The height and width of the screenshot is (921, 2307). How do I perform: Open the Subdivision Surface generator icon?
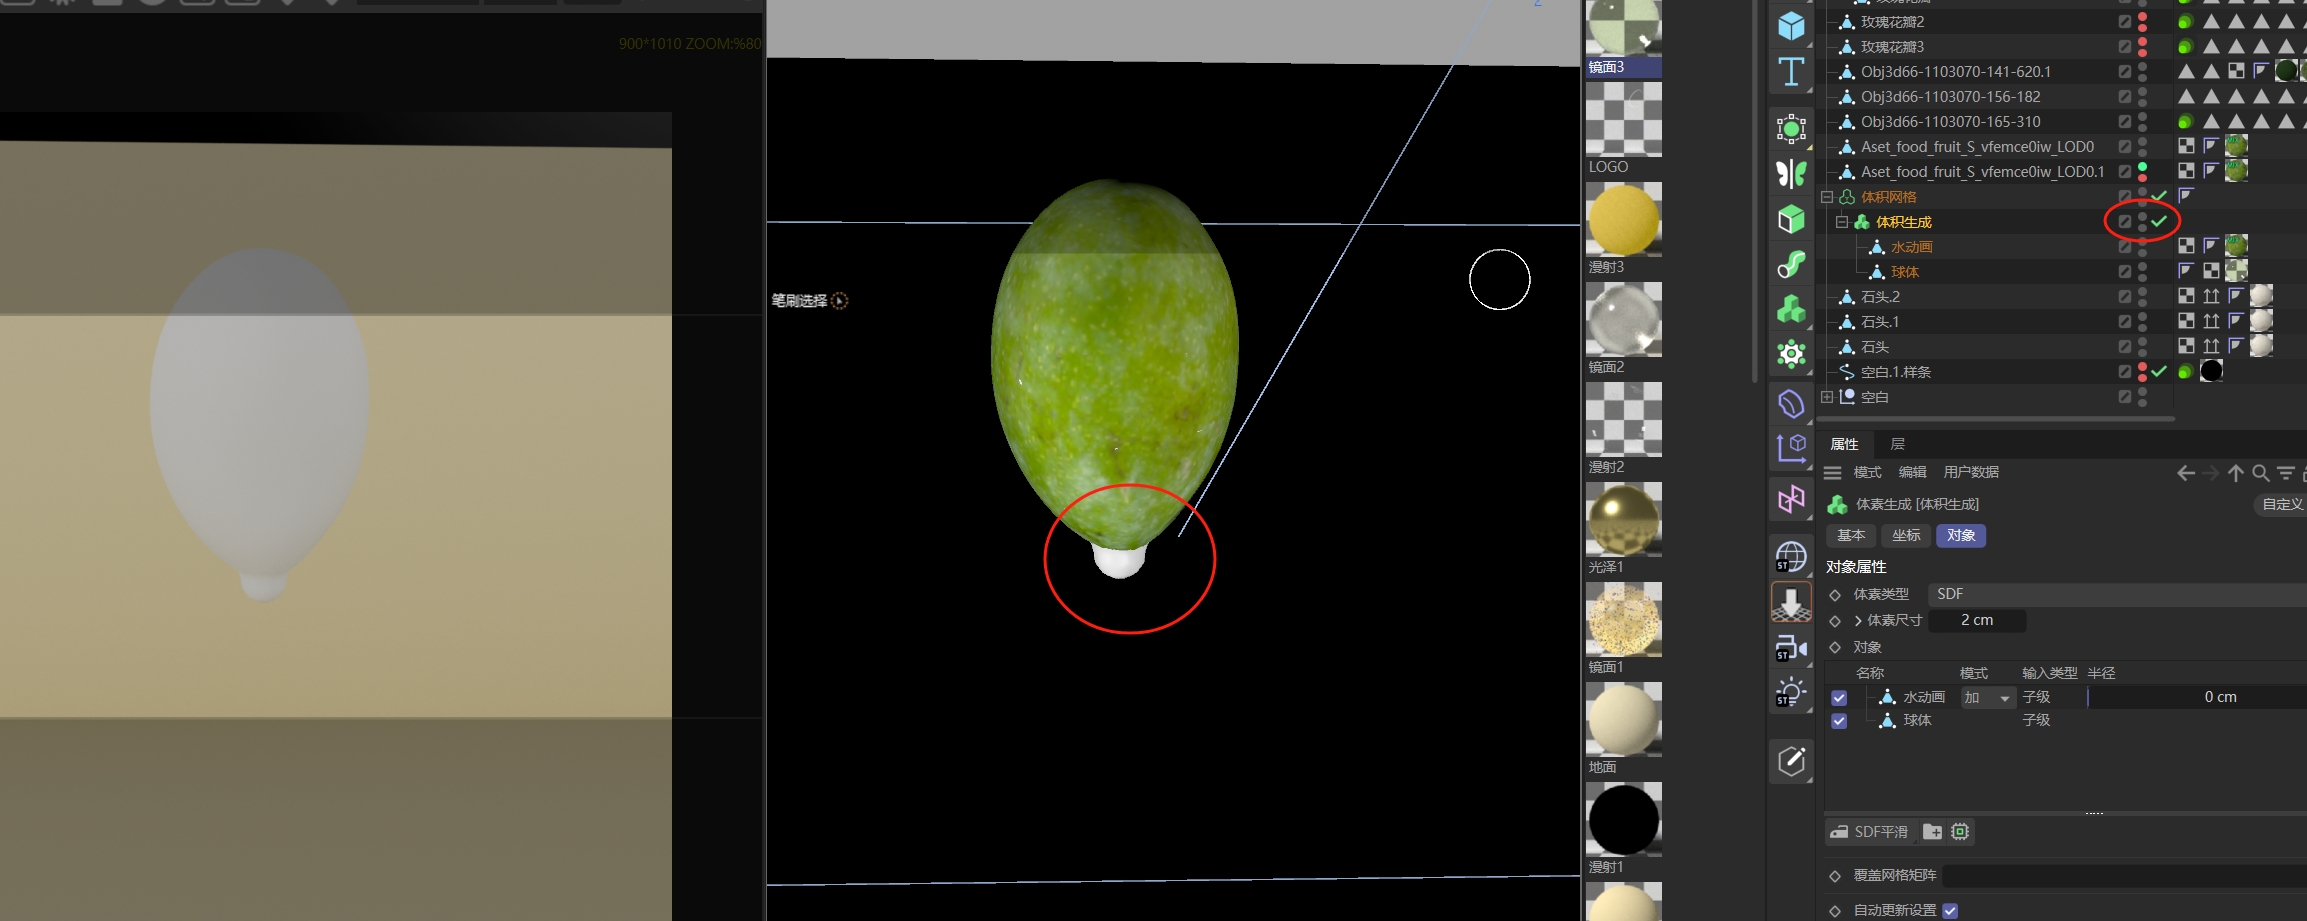click(1791, 129)
